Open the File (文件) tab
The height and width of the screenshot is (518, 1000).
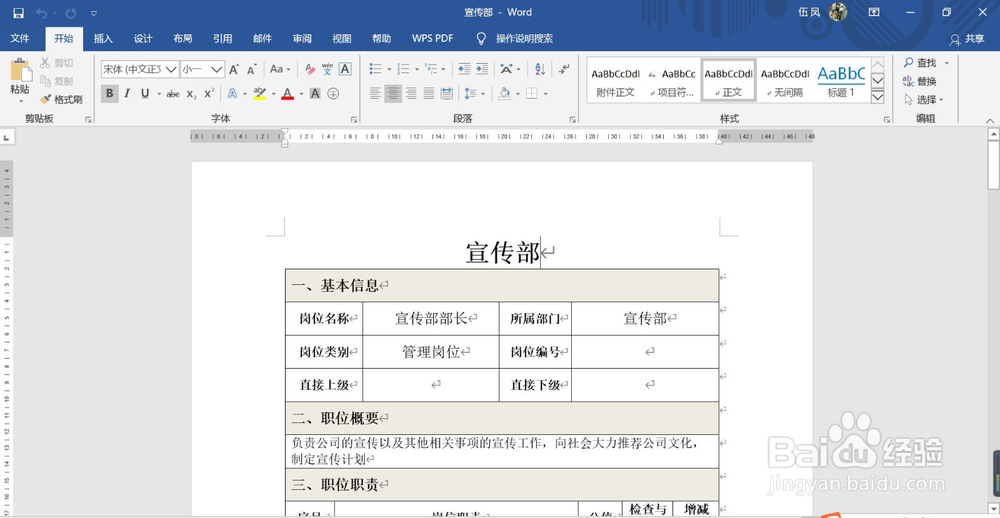point(20,39)
